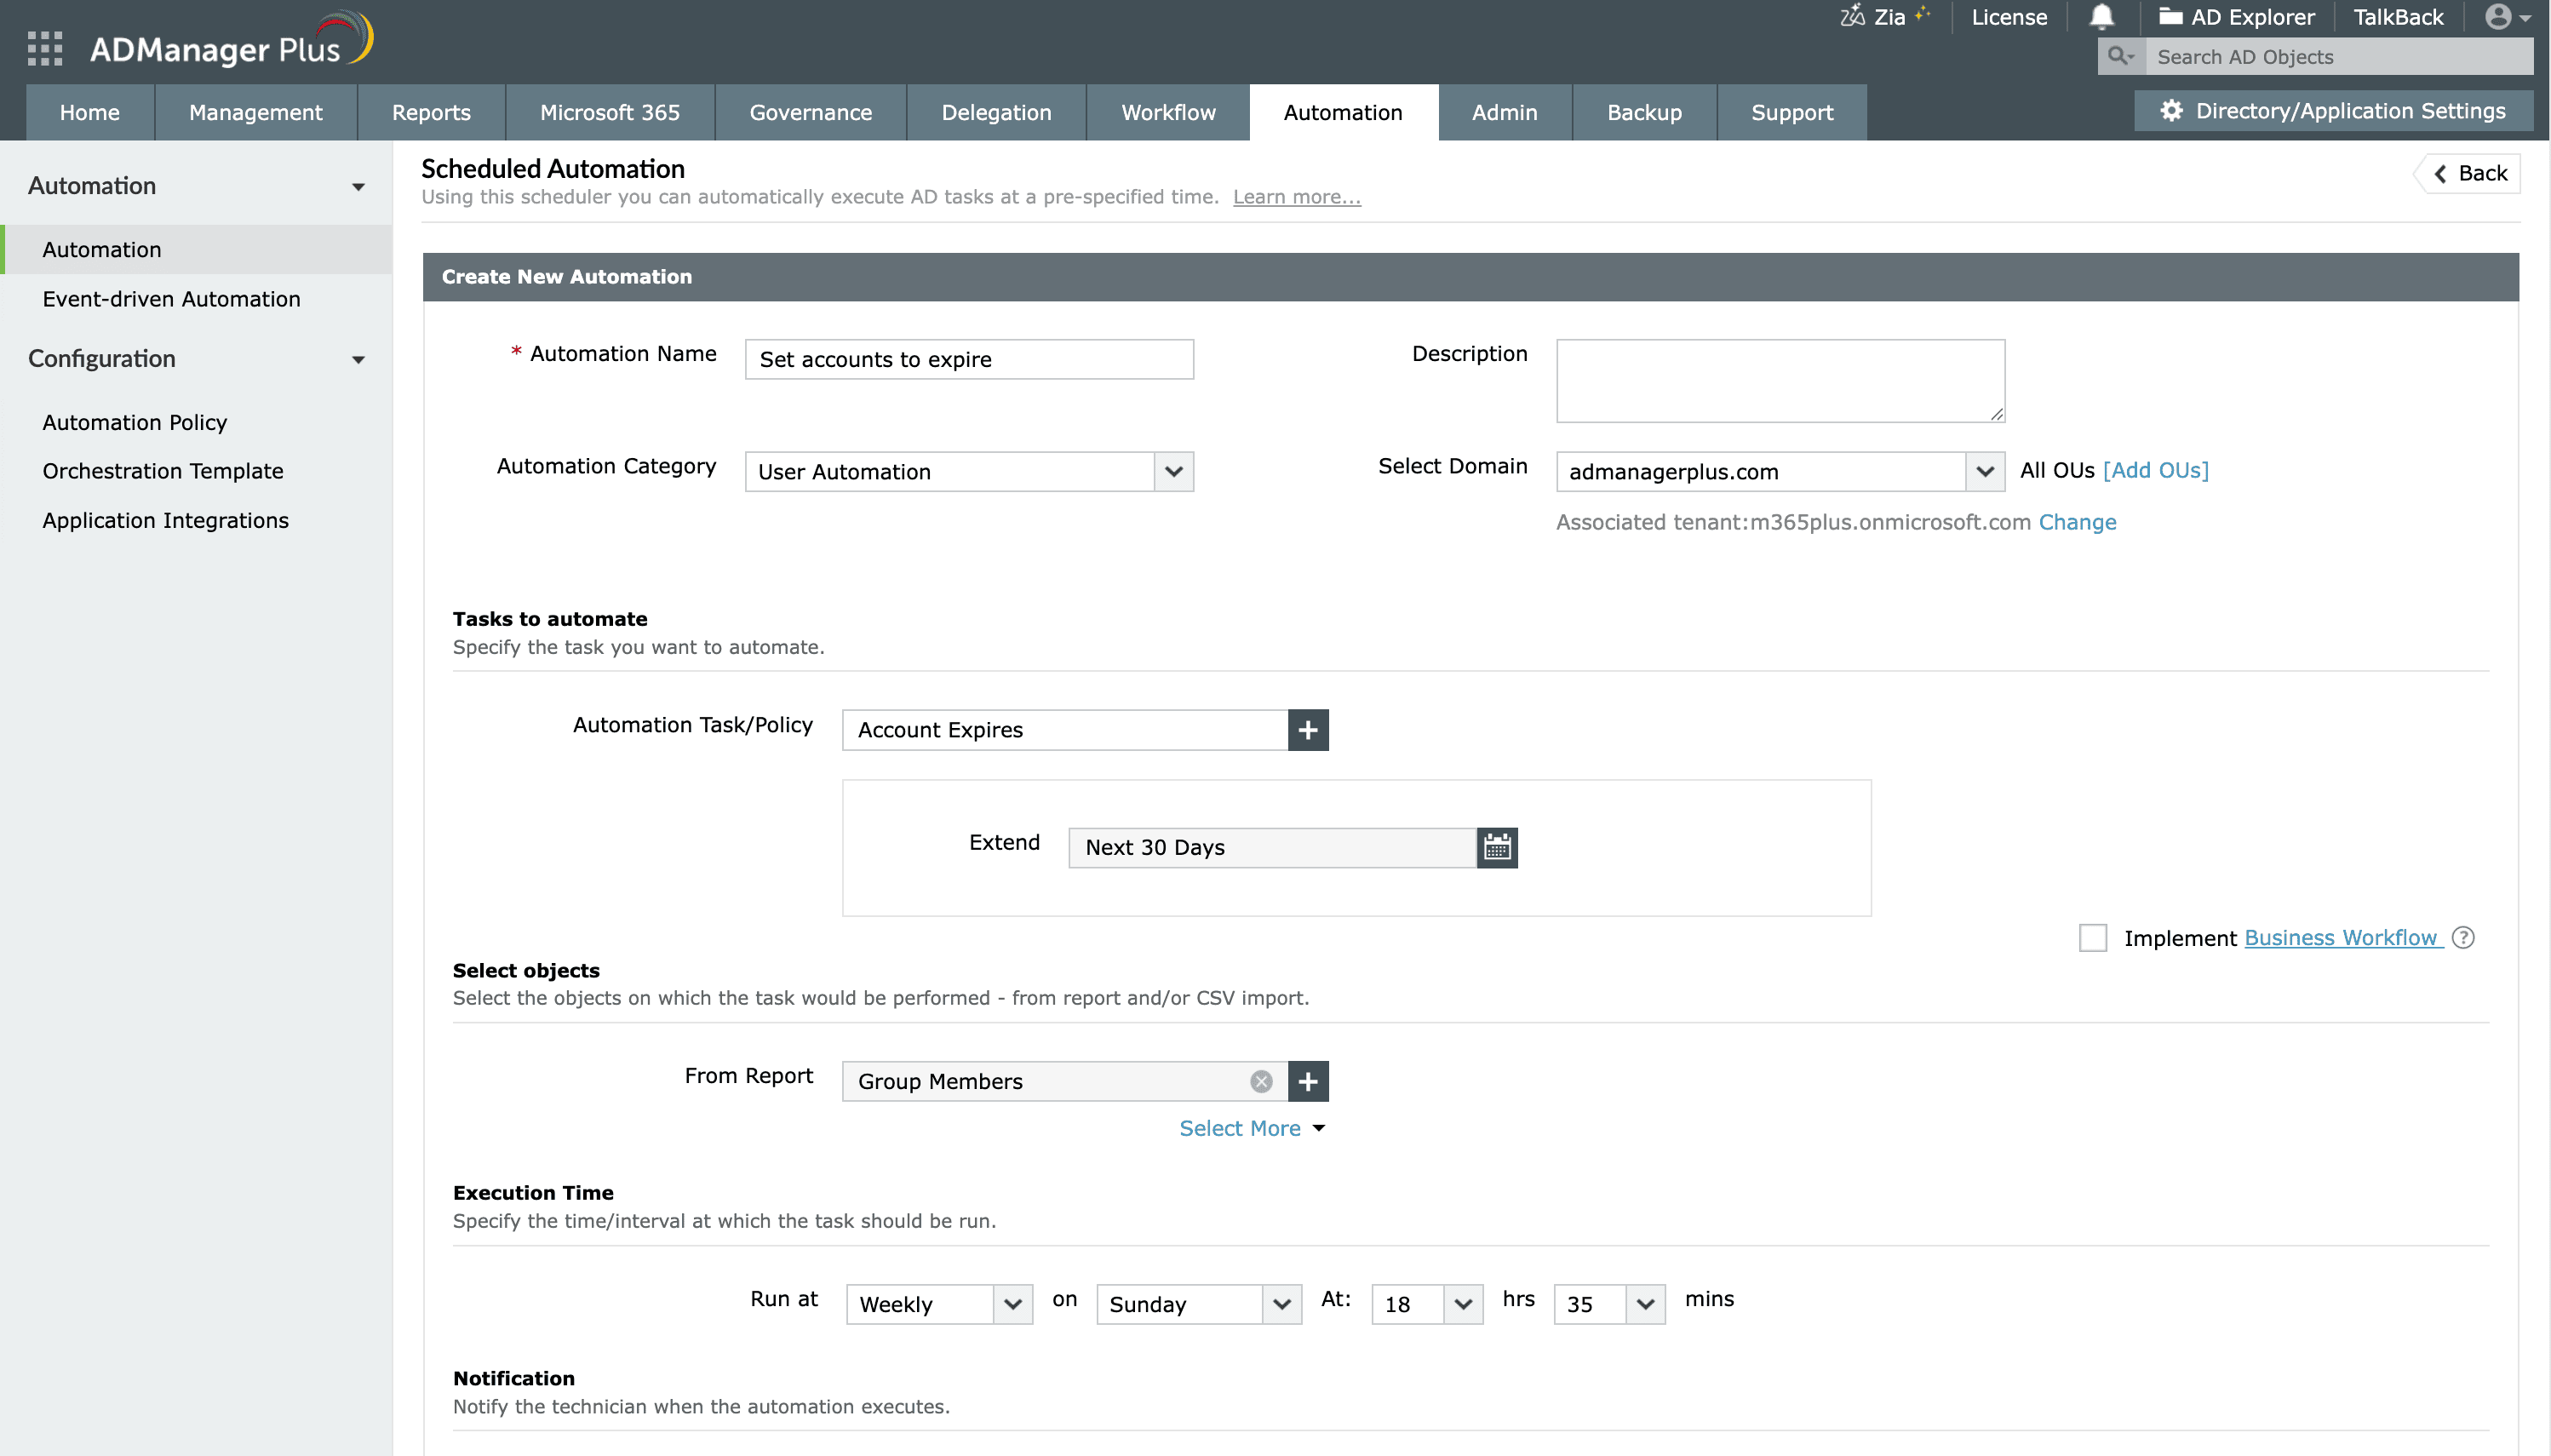Open the Management tab

tap(256, 112)
